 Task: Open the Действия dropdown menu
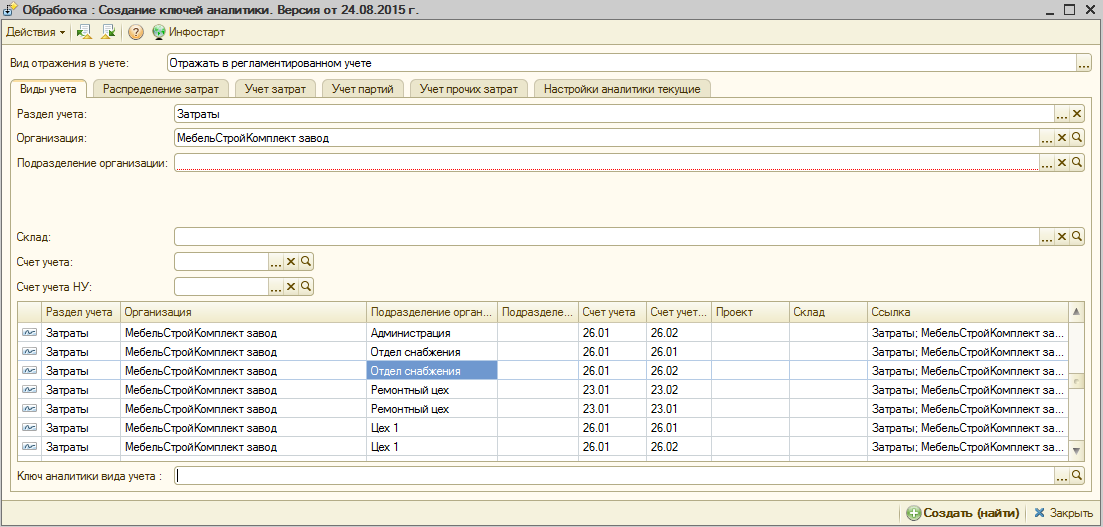pyautogui.click(x=35, y=32)
